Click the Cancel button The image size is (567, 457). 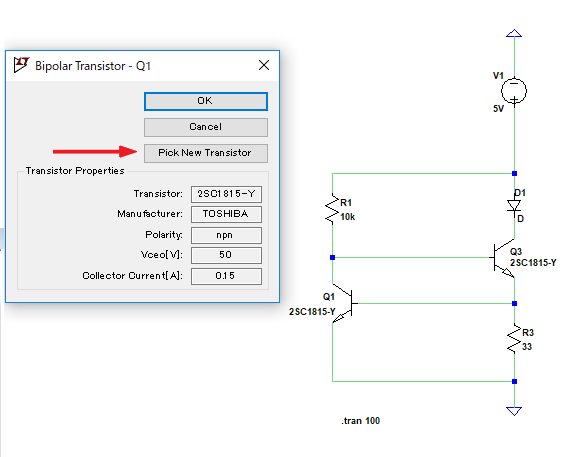(x=206, y=127)
